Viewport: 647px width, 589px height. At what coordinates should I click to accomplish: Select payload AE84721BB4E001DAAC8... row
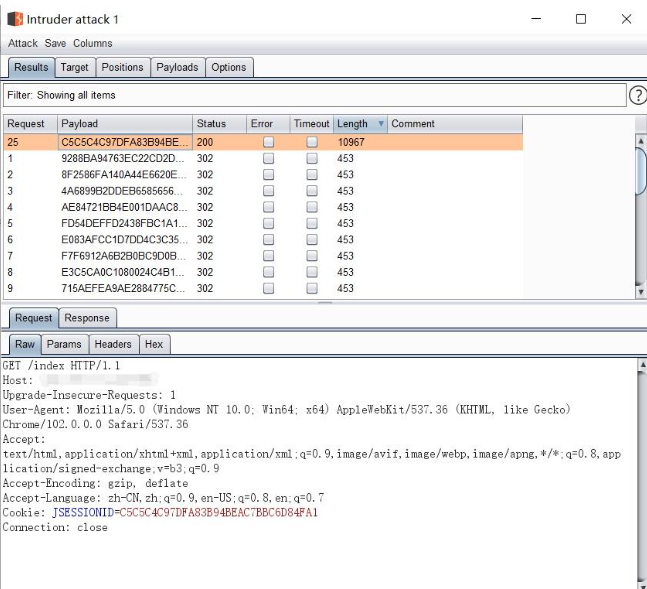click(x=263, y=207)
